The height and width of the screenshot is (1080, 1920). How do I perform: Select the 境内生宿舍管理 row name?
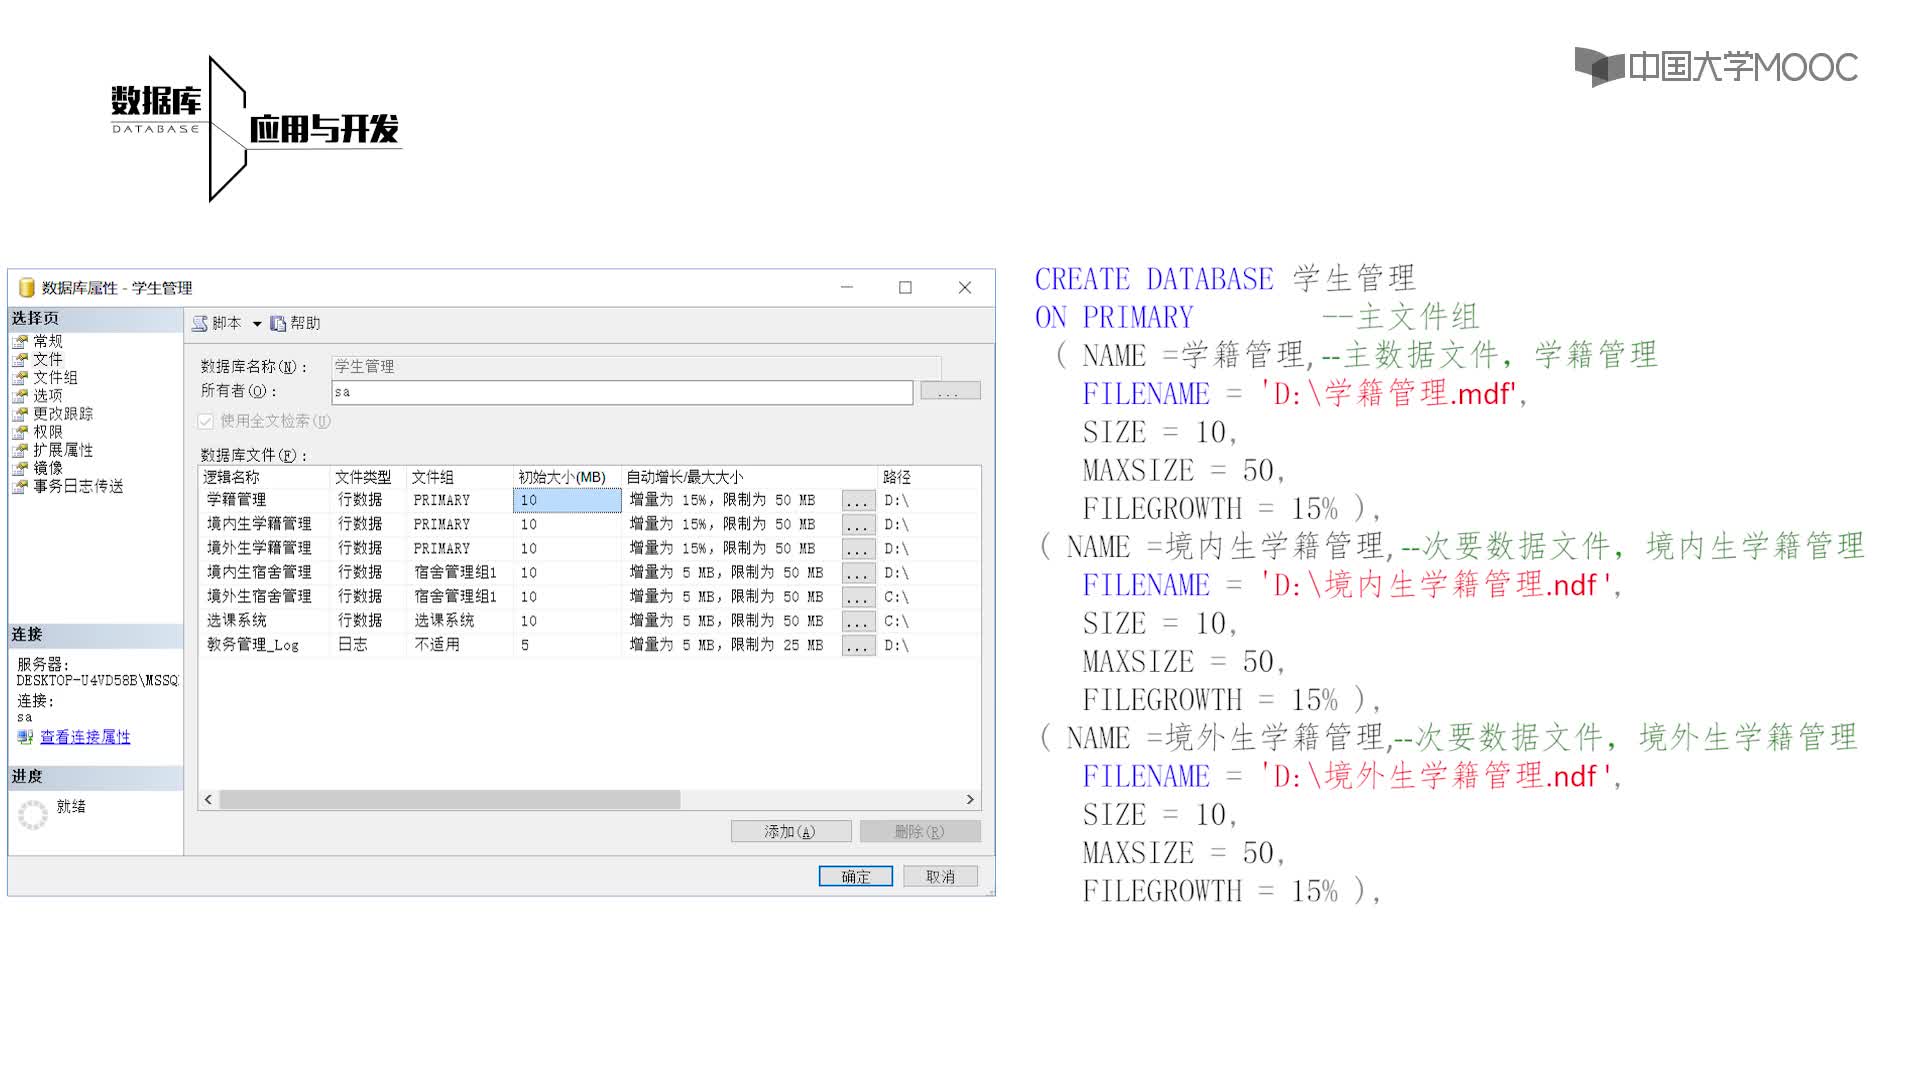[259, 572]
